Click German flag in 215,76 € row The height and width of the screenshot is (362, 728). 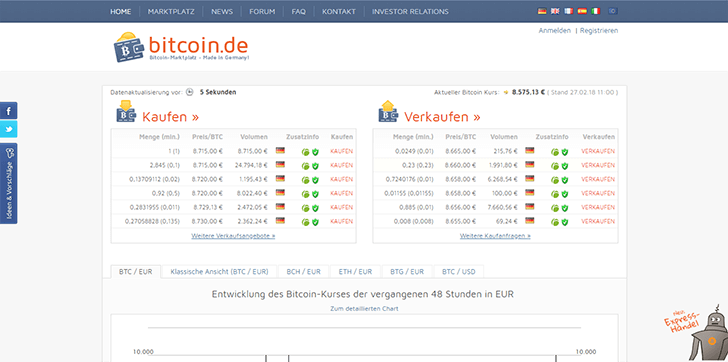click(530, 150)
